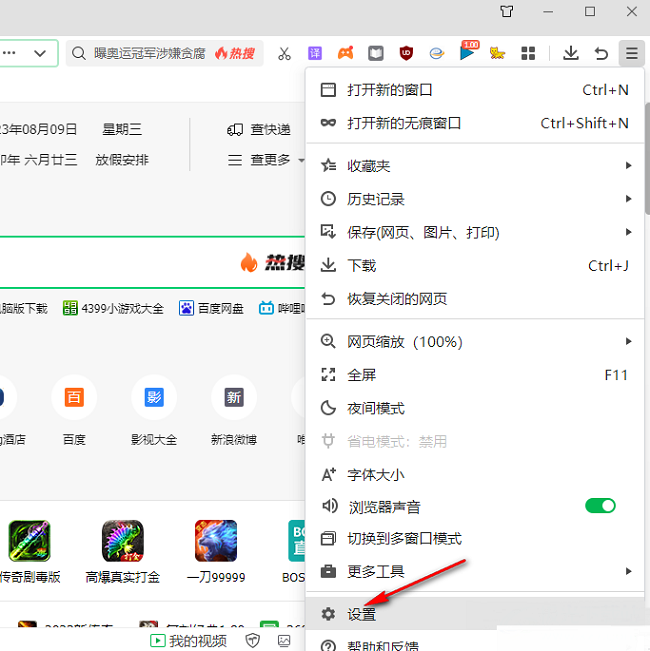Expand the 更多工具 submenu
Image resolution: width=650 pixels, height=651 pixels.
[475, 572]
